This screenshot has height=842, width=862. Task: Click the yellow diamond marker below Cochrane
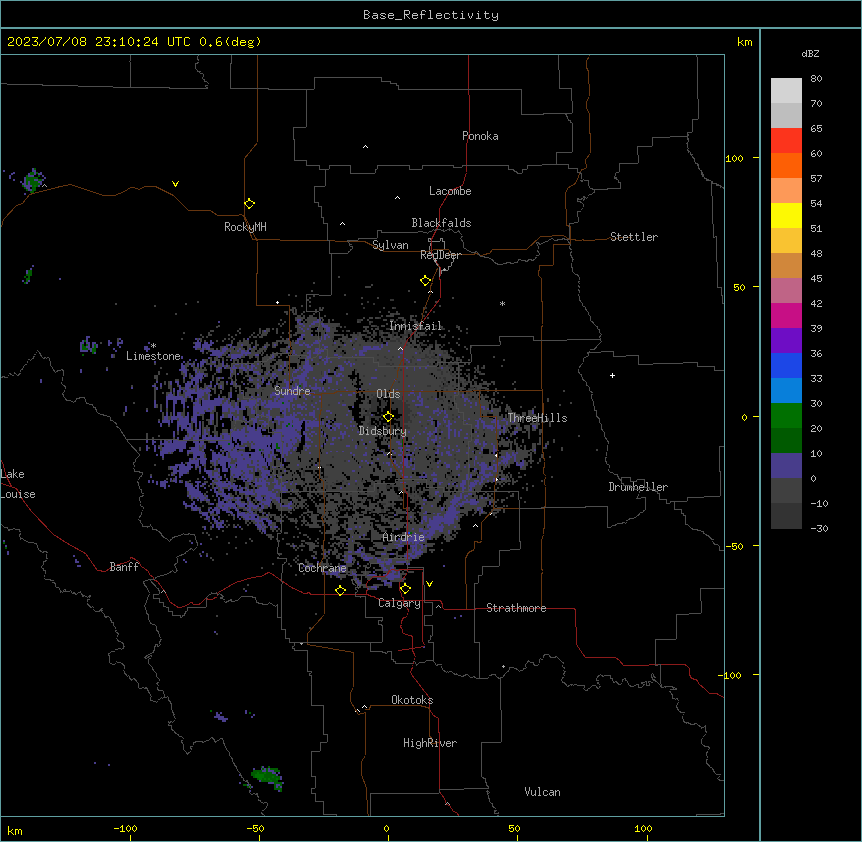[x=340, y=590]
